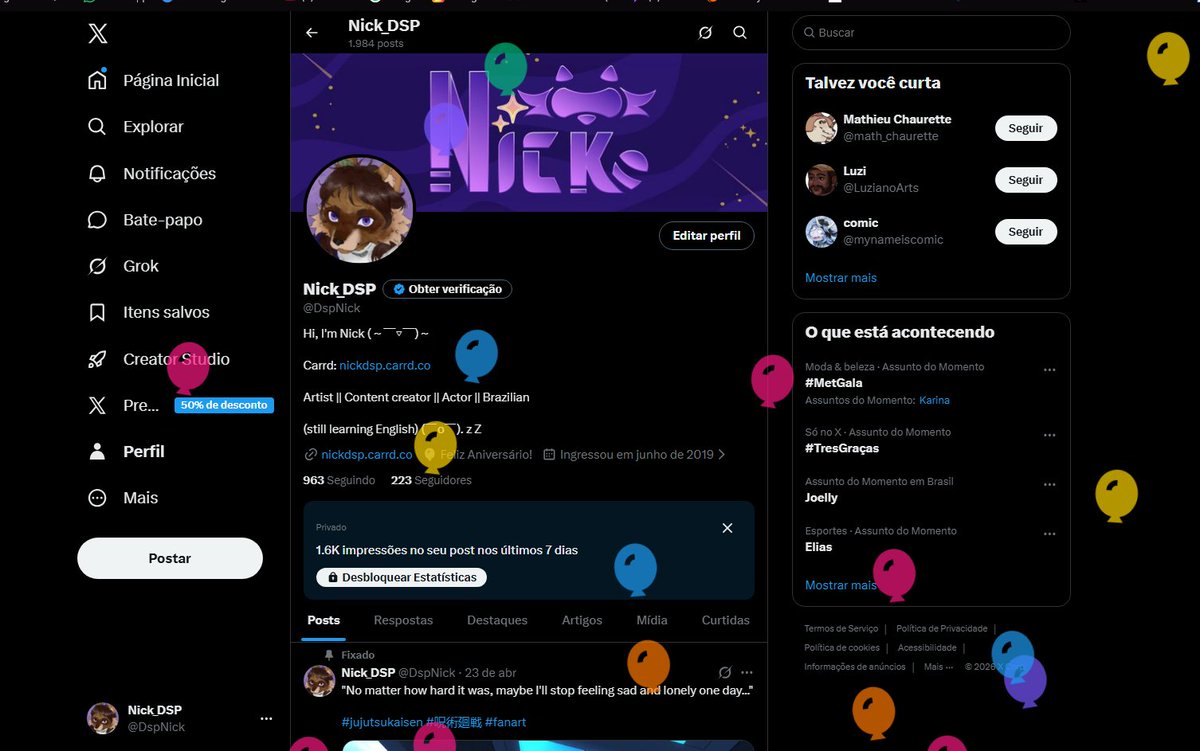Open Luzi's avatar
The width and height of the screenshot is (1200, 751).
(821, 180)
